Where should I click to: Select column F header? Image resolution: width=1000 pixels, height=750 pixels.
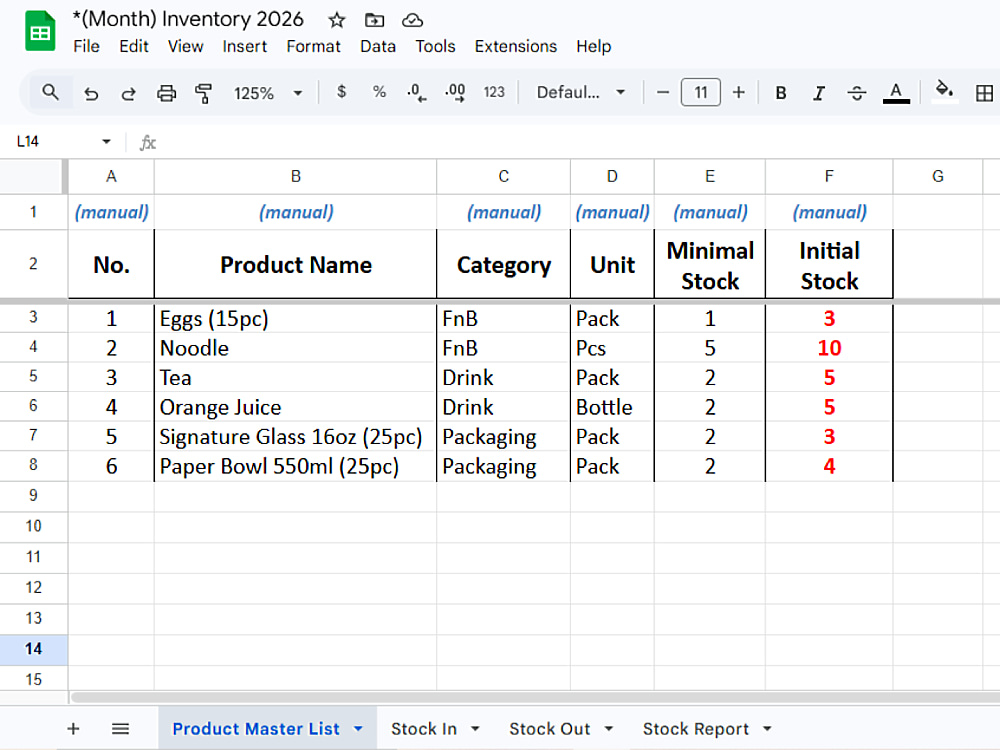click(x=829, y=177)
